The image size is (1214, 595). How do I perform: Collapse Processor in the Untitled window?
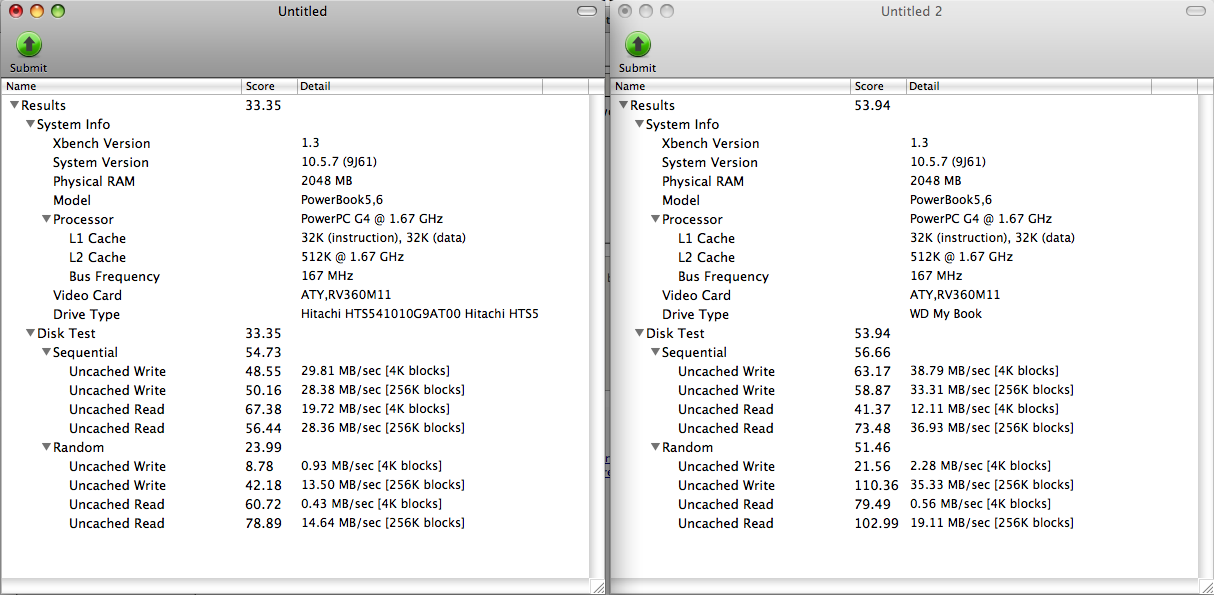46,219
